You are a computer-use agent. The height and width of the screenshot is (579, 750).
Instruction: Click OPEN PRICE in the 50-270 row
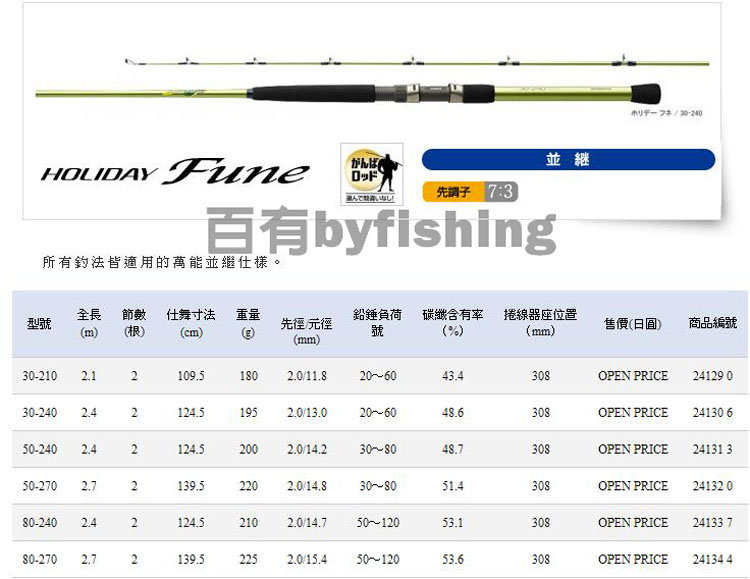[633, 486]
